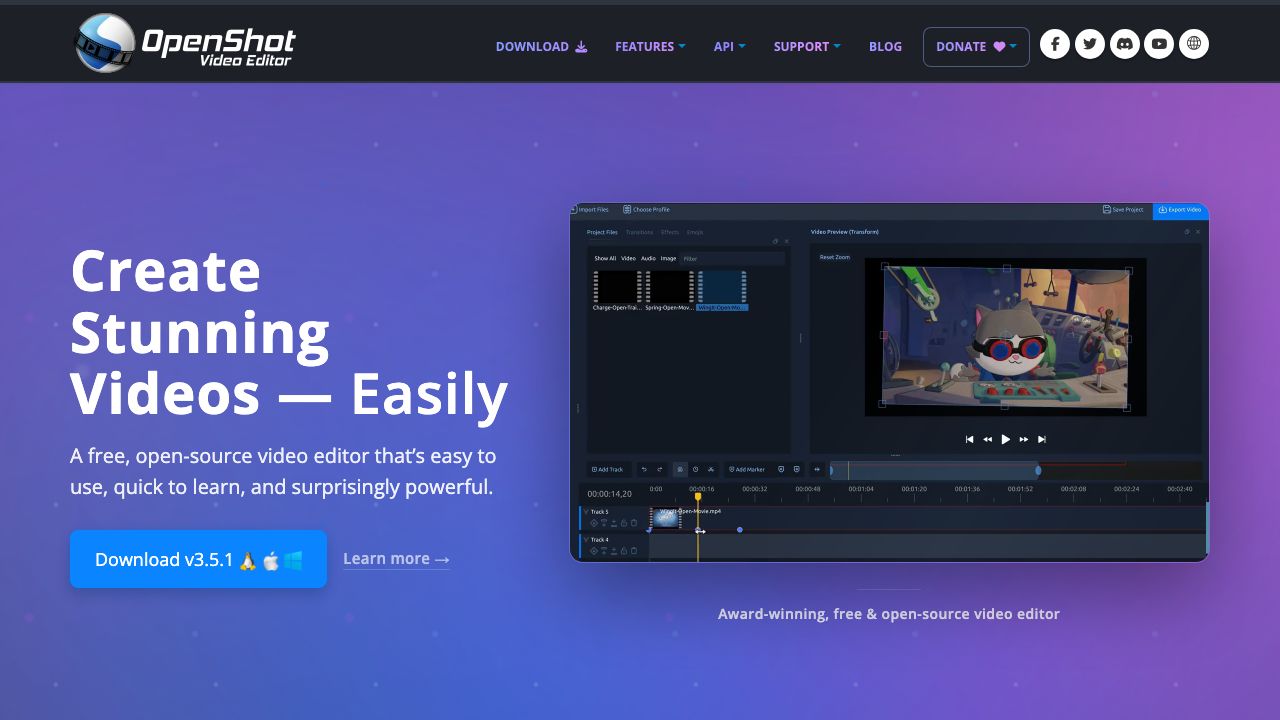Choose the Audio file filter
1280x720 pixels.
[x=648, y=258]
